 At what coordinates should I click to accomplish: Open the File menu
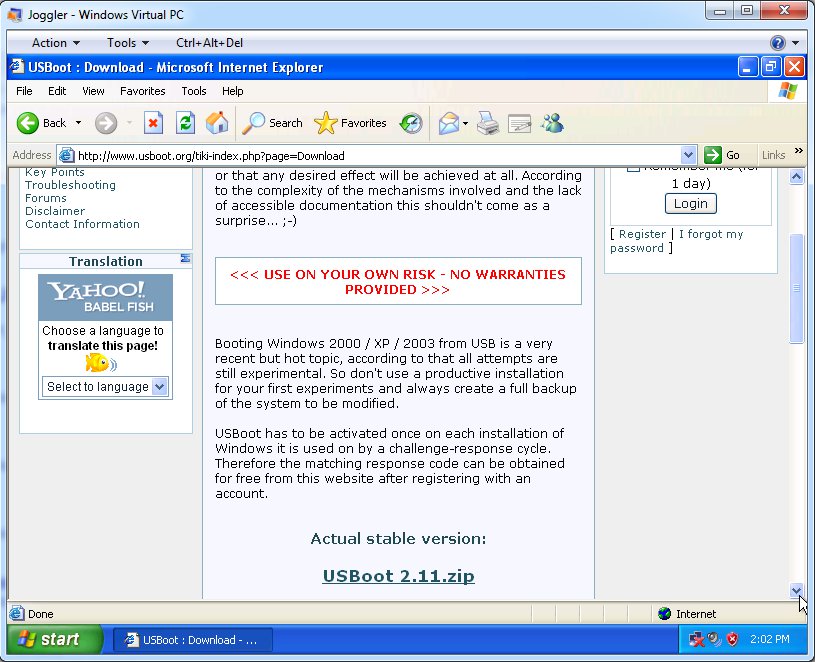click(24, 91)
